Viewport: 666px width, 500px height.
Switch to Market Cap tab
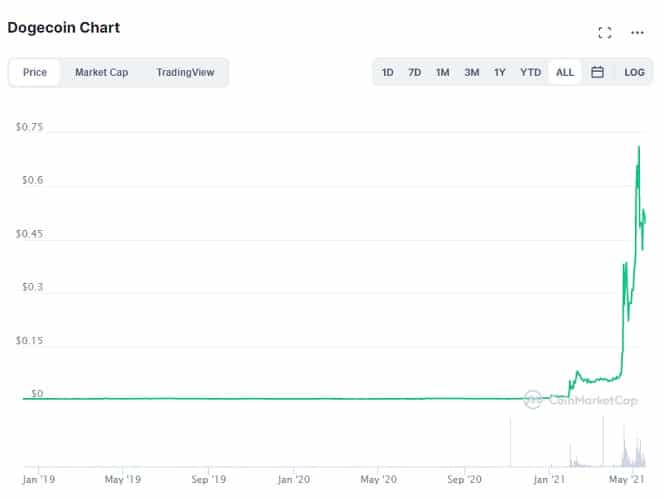tap(101, 72)
